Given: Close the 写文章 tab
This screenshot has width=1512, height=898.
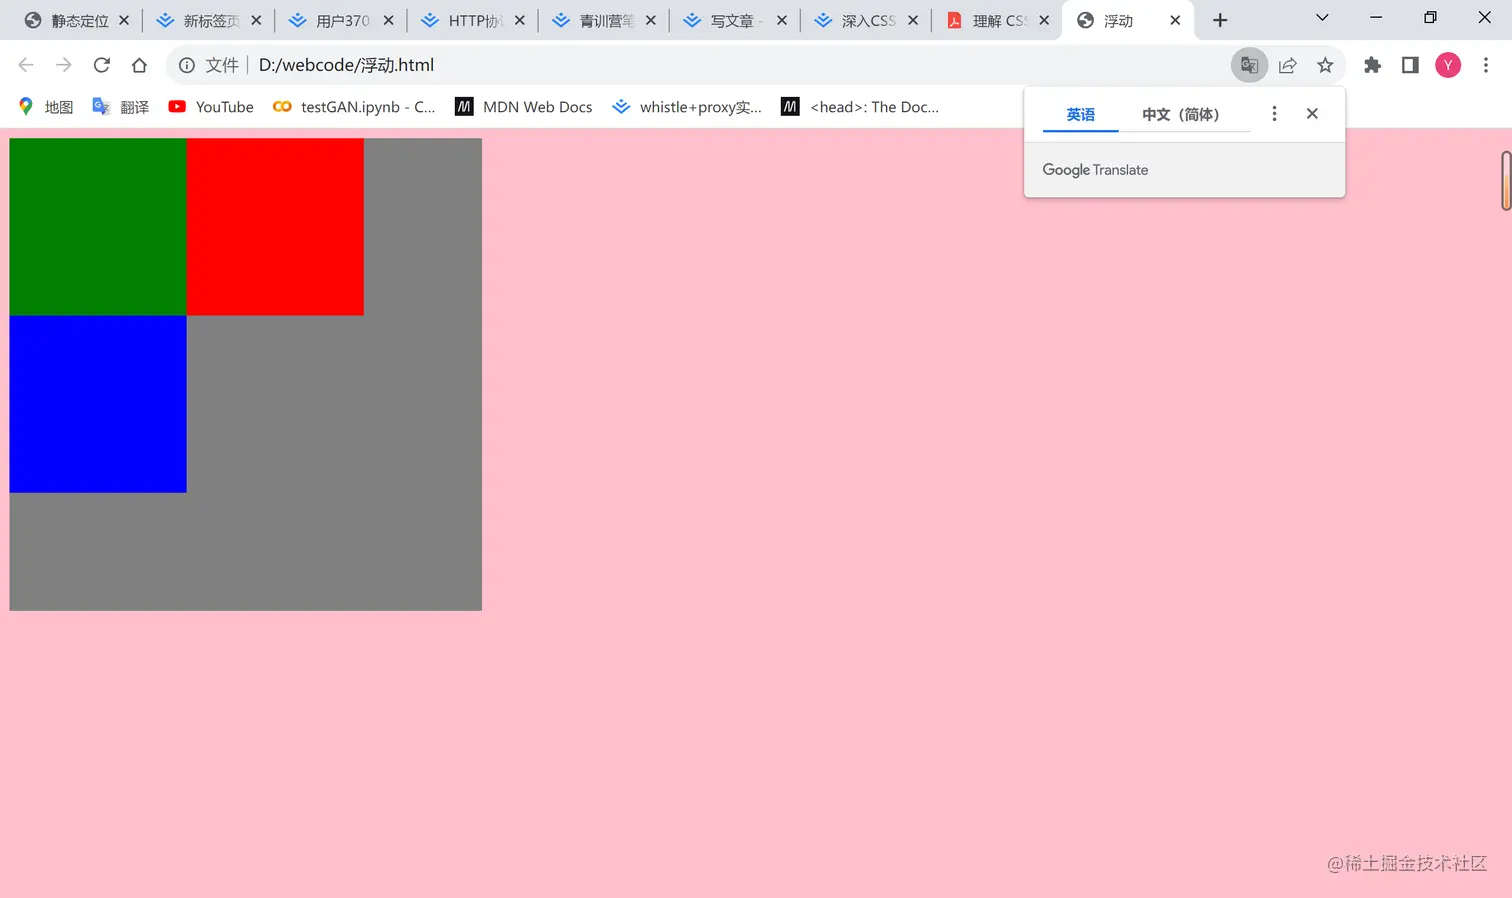Looking at the screenshot, I should tap(782, 20).
